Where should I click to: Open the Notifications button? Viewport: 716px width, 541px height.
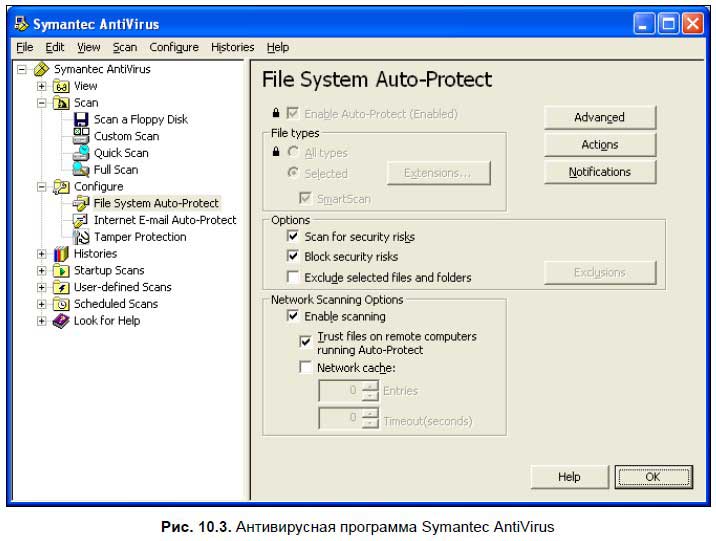pyautogui.click(x=599, y=172)
